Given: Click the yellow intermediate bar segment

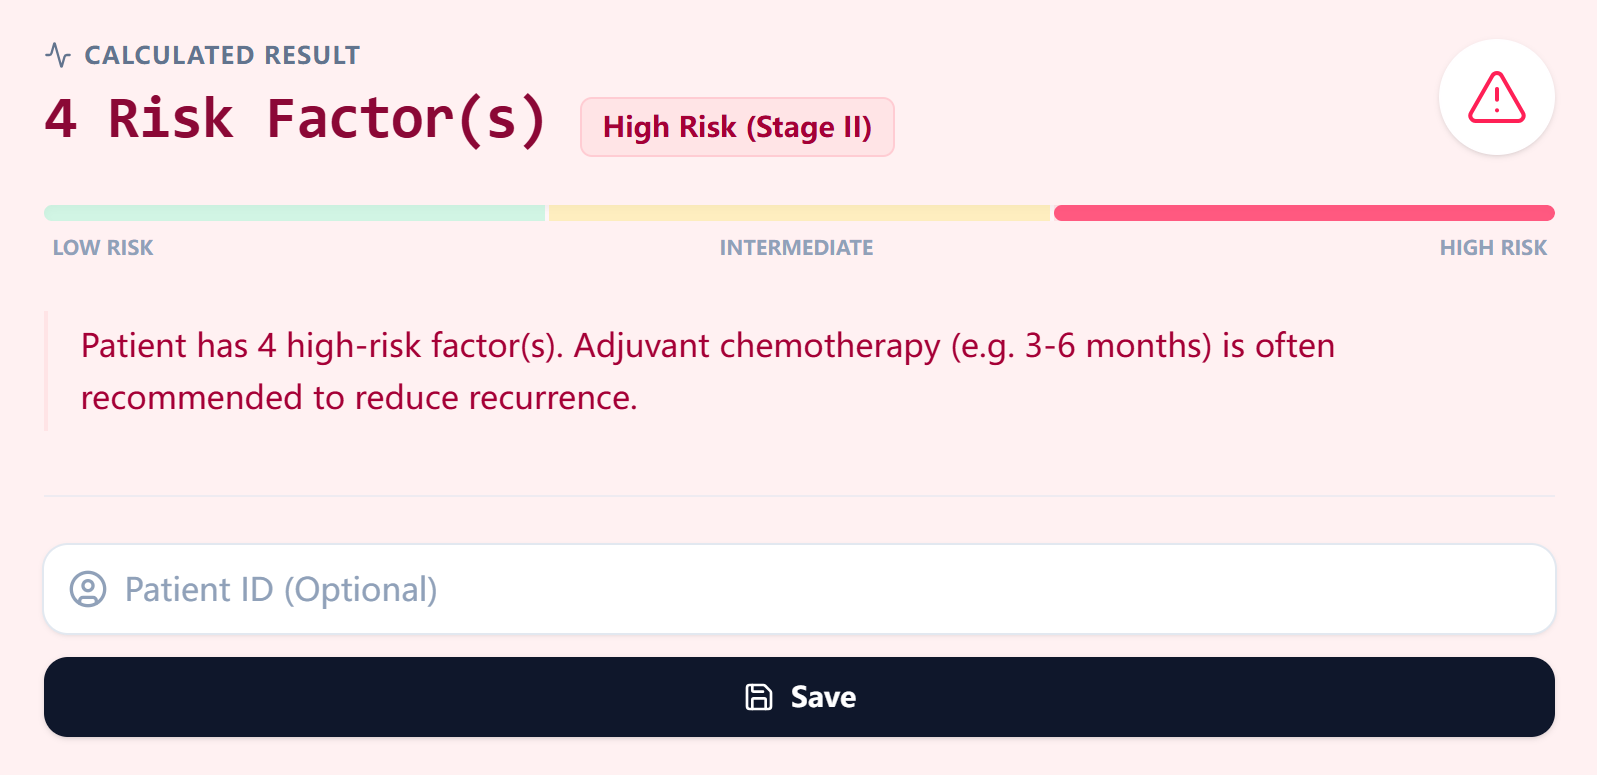Looking at the screenshot, I should click(x=798, y=213).
